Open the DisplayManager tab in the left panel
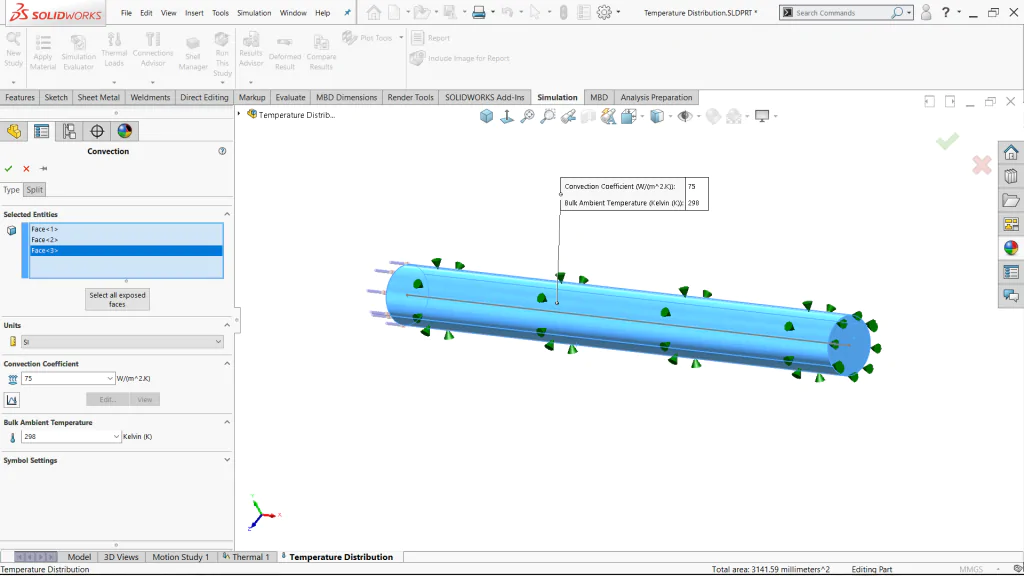 [125, 131]
